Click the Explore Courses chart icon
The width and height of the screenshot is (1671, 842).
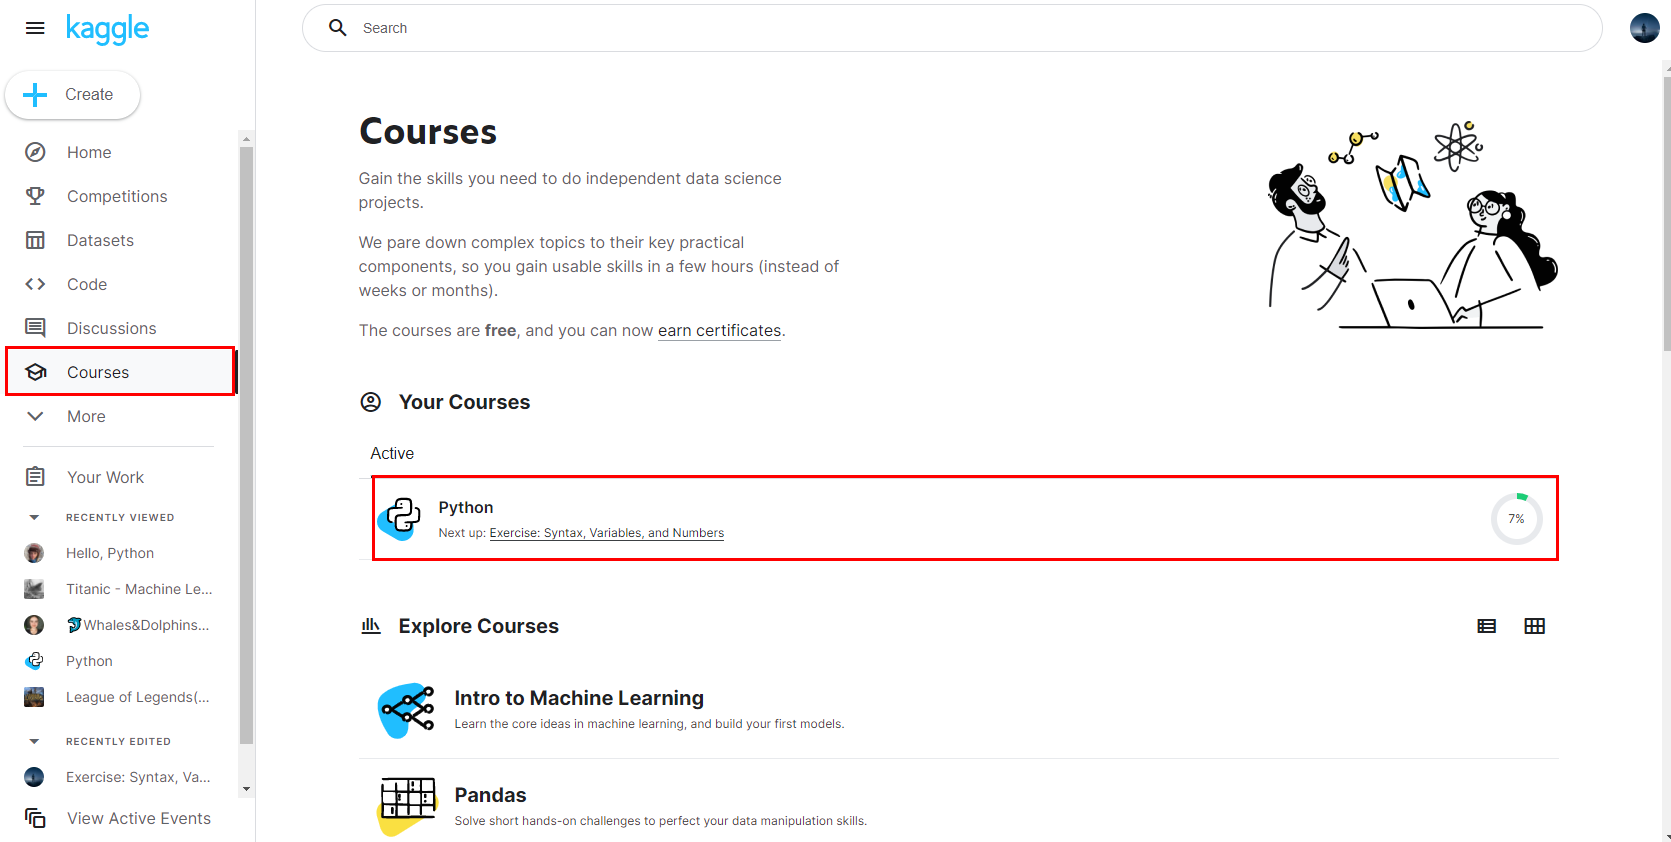coord(371,626)
